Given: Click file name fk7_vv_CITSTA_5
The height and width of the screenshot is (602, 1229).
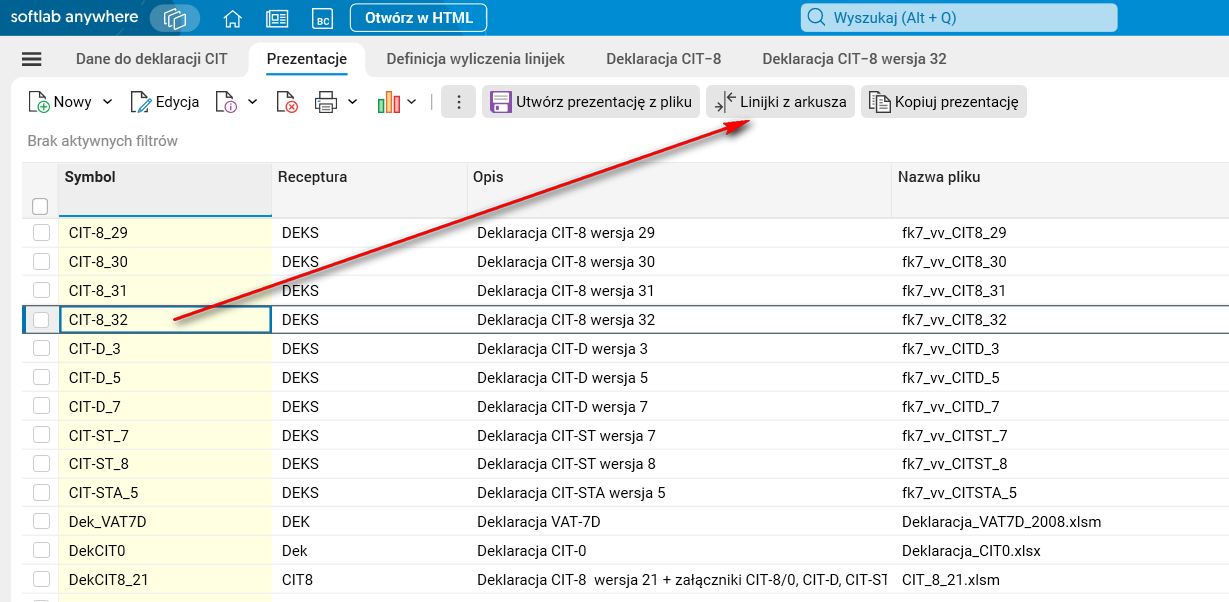Looking at the screenshot, I should 959,493.
